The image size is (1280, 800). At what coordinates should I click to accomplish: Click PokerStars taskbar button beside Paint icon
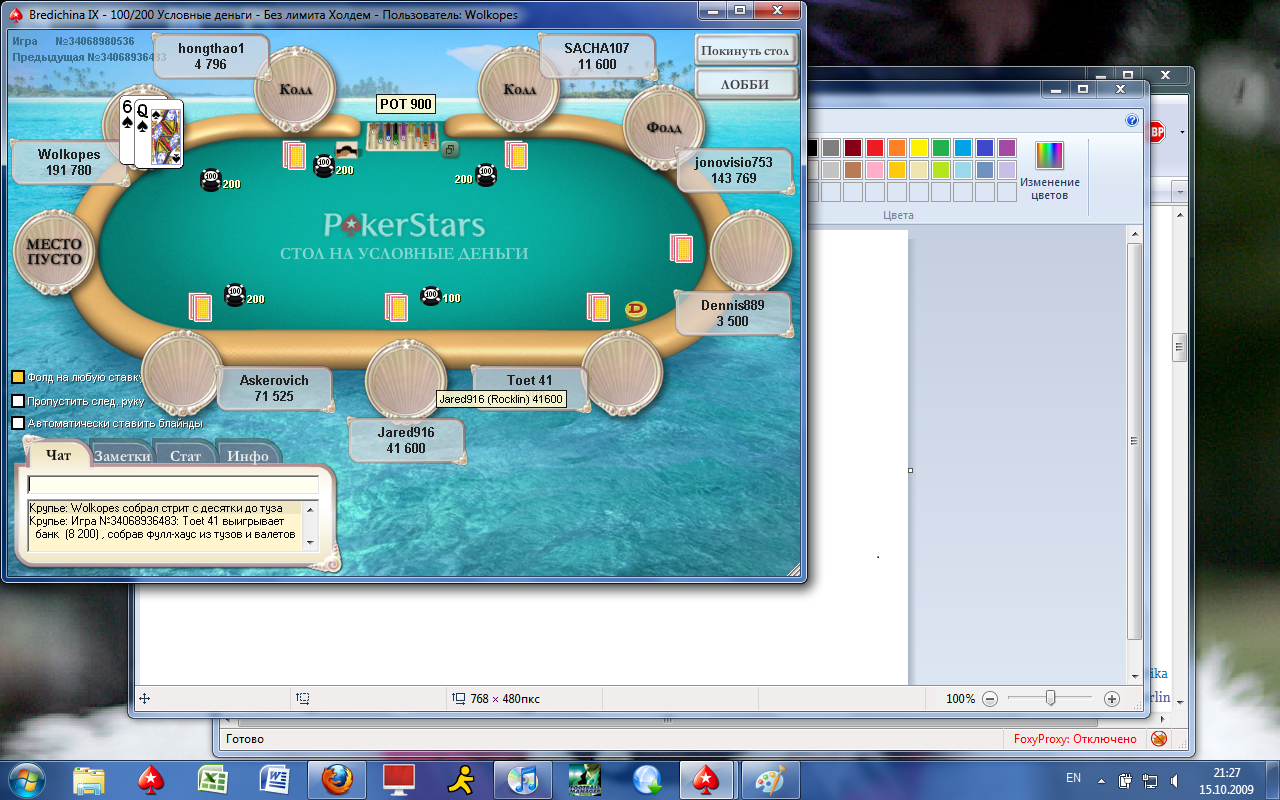click(x=708, y=779)
